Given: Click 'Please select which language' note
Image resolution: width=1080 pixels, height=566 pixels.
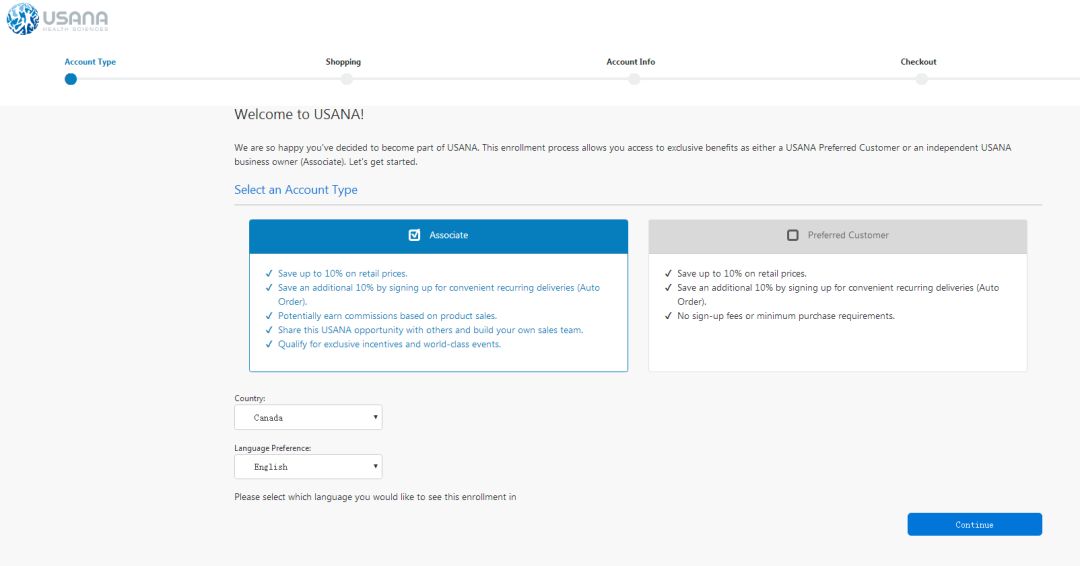Looking at the screenshot, I should pyautogui.click(x=375, y=497).
